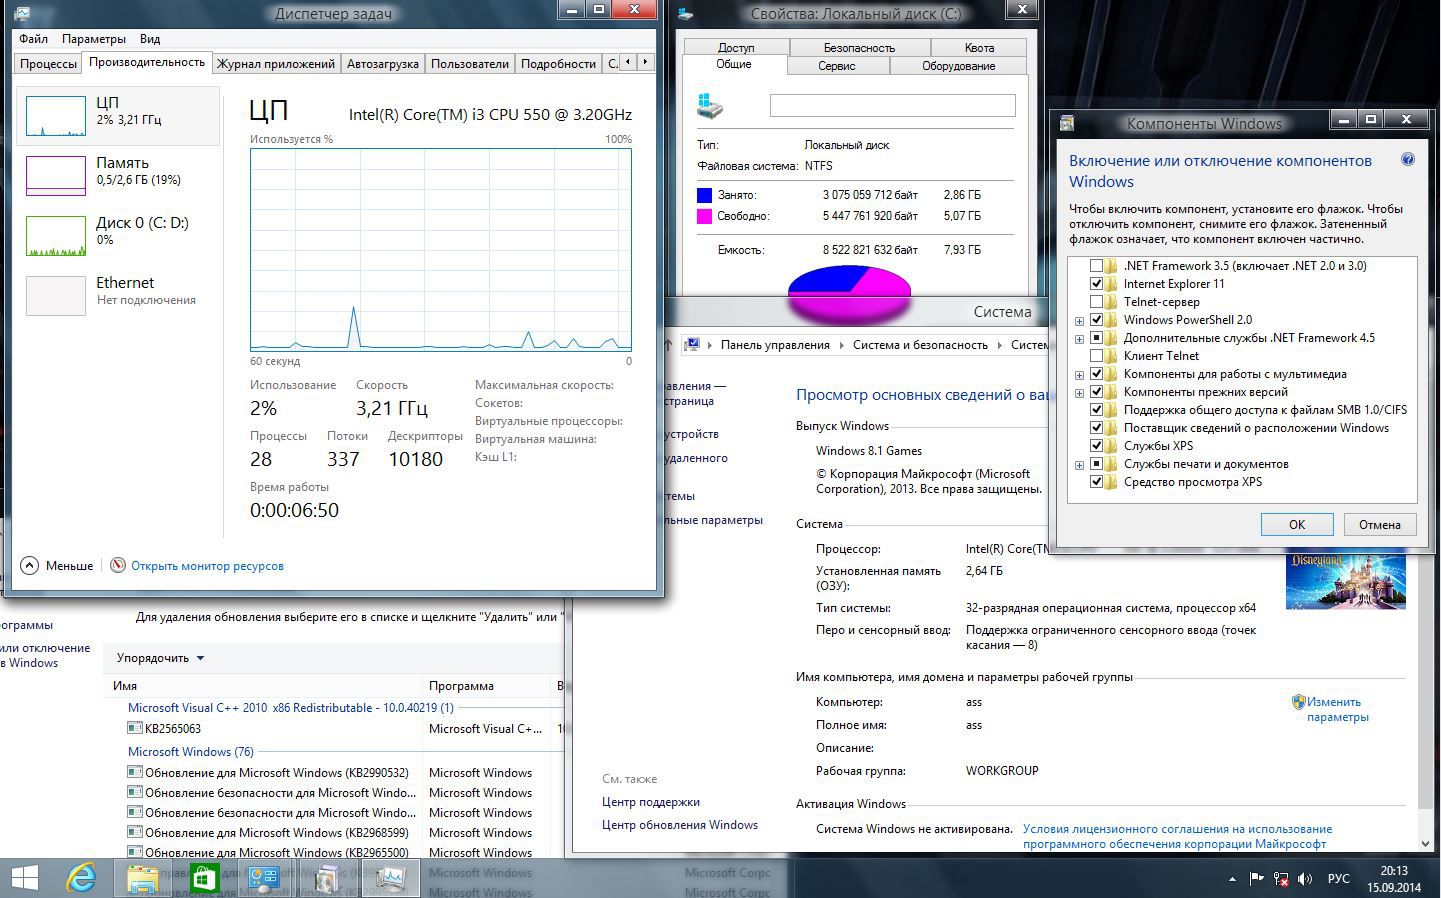Select KB2565063 update row icon
The height and width of the screenshot is (898, 1441).
tap(135, 729)
